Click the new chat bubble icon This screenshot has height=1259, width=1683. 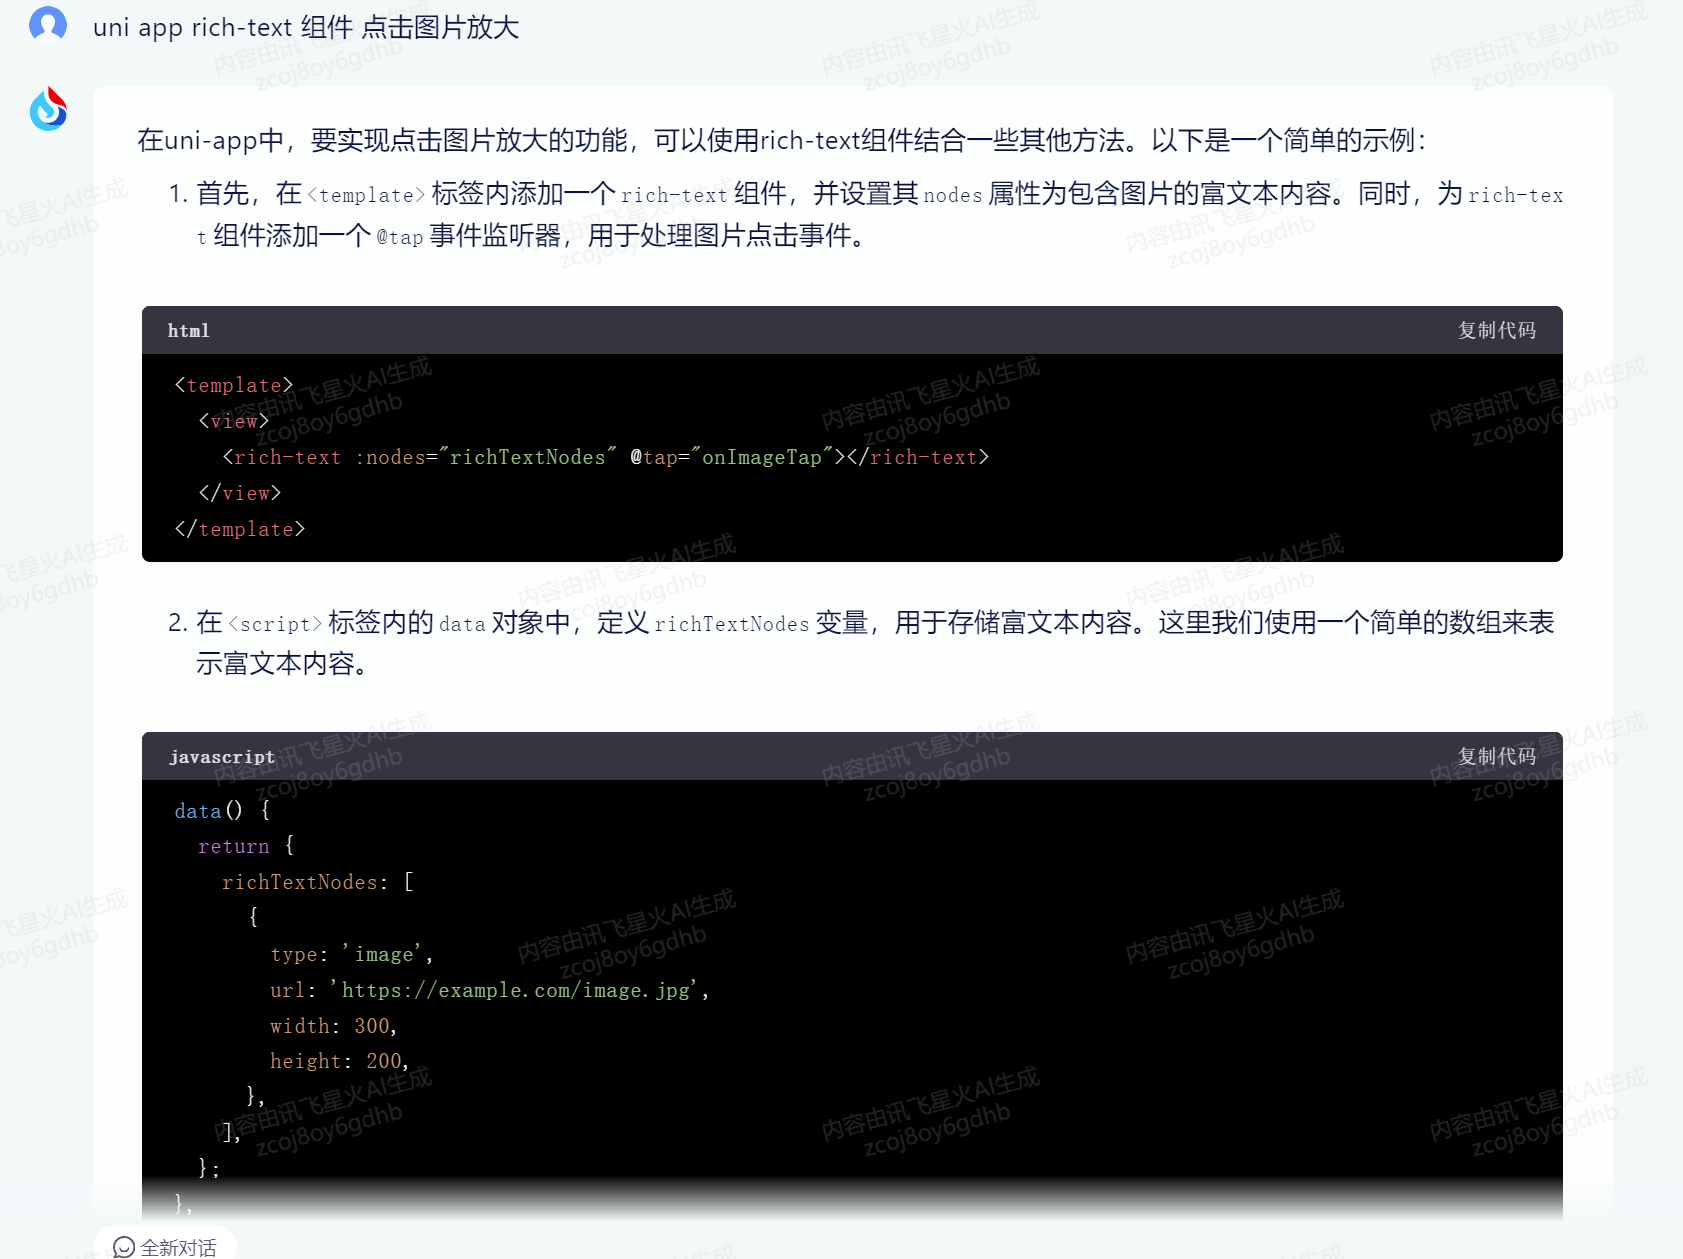point(124,1247)
